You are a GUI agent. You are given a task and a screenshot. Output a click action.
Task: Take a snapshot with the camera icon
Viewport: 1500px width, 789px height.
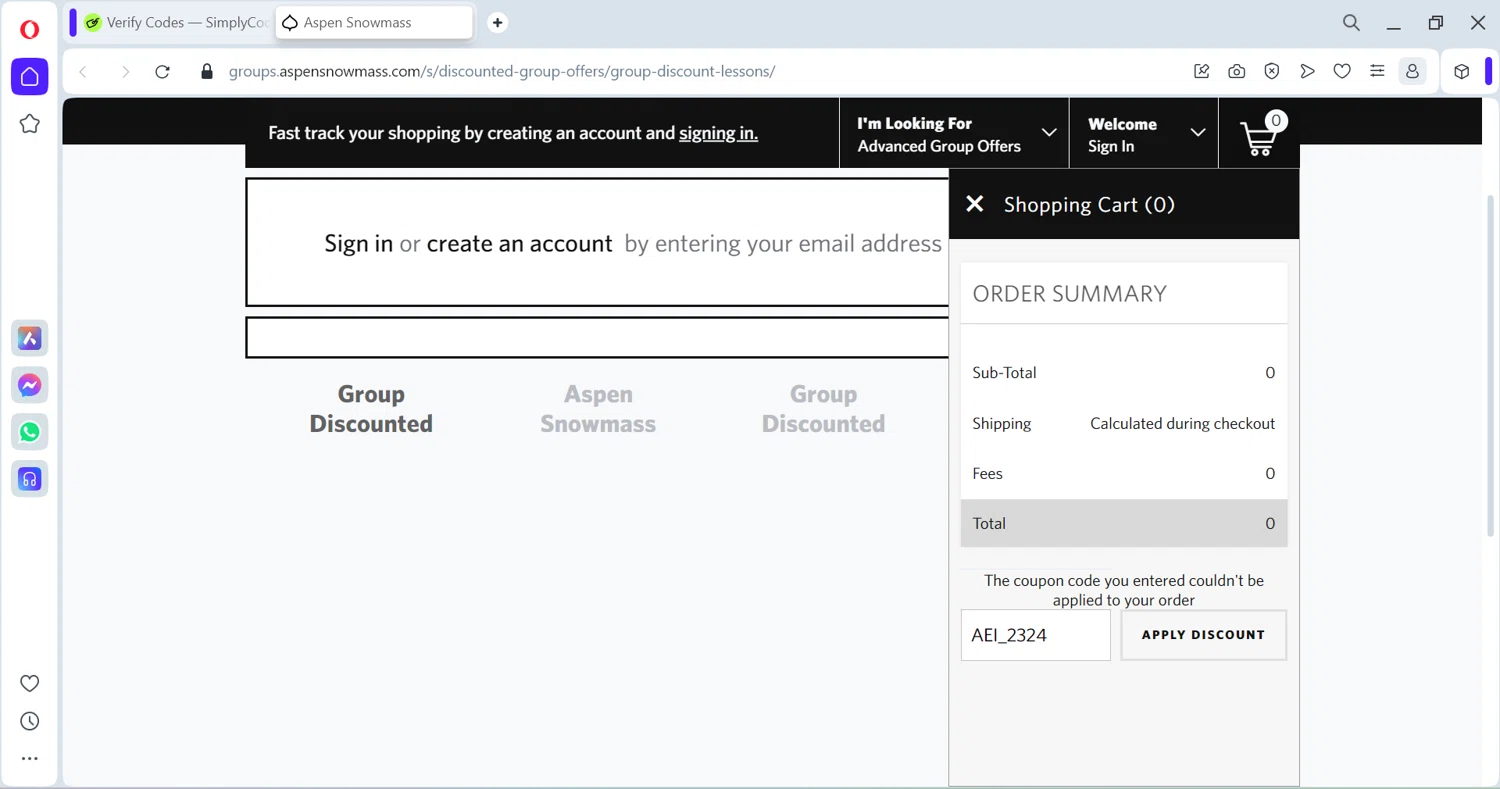(x=1237, y=72)
